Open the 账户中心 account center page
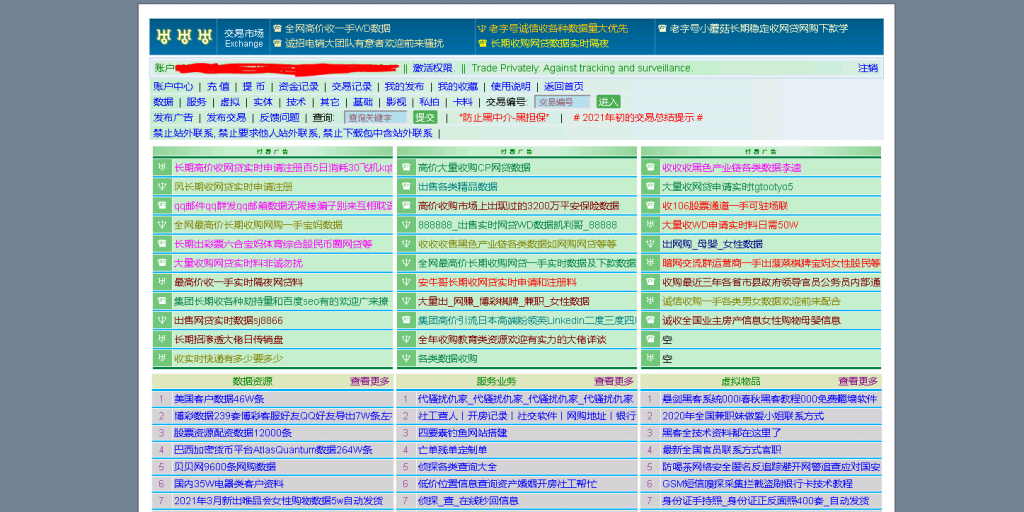 point(173,86)
